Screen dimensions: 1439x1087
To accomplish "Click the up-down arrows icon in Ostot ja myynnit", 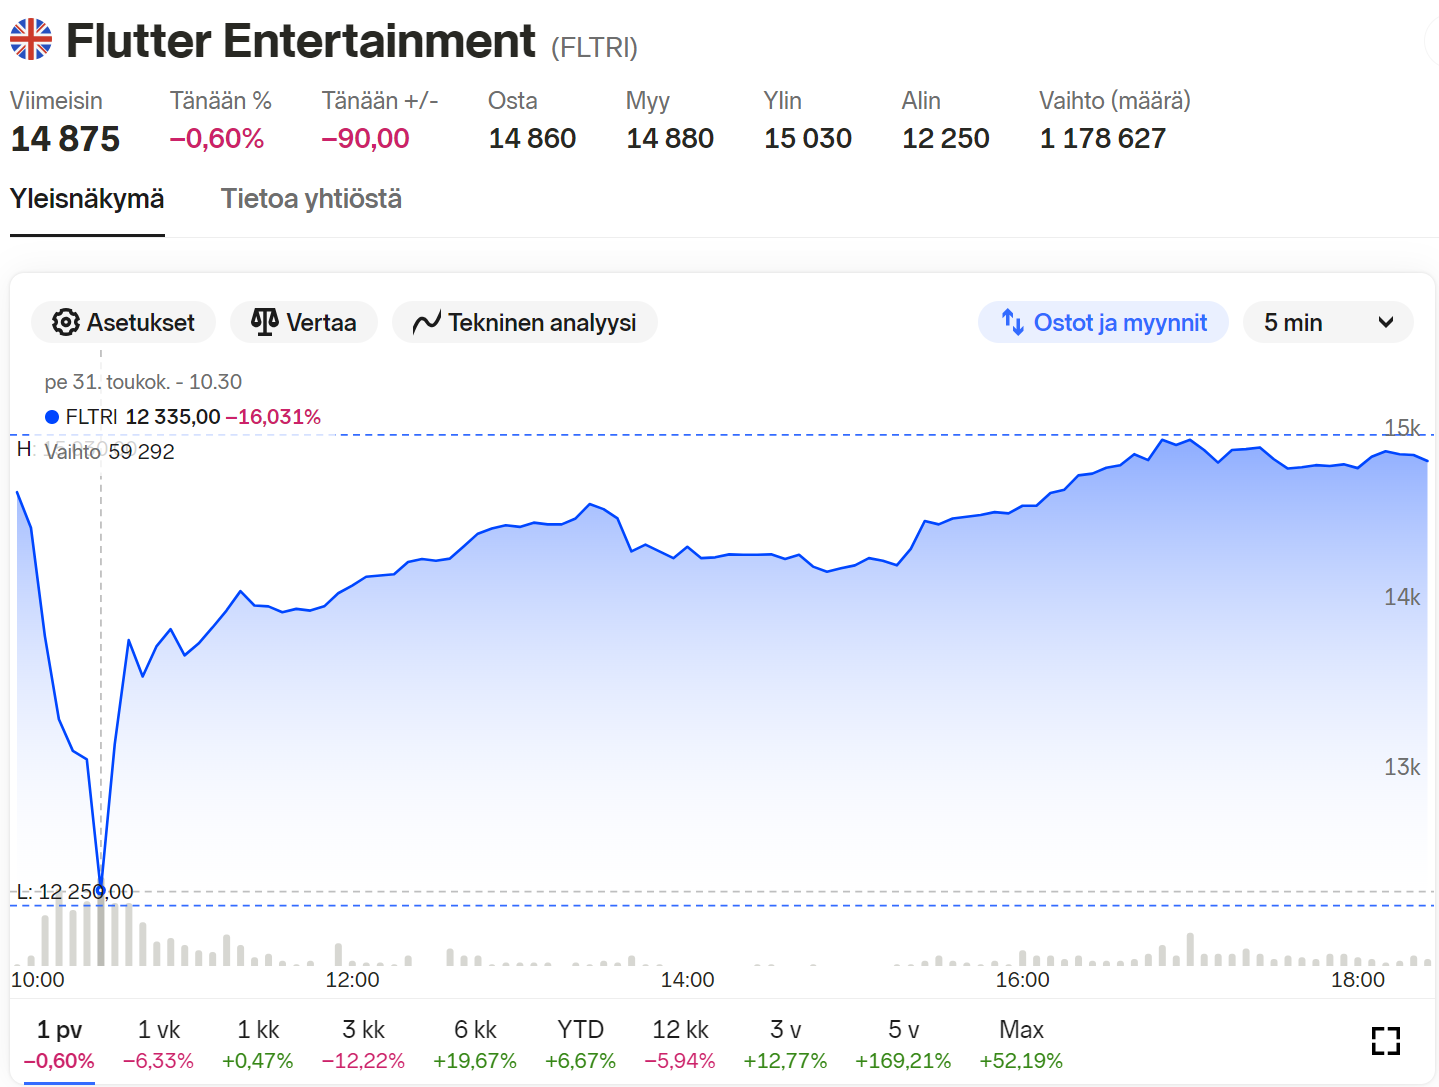I will 1013,322.
